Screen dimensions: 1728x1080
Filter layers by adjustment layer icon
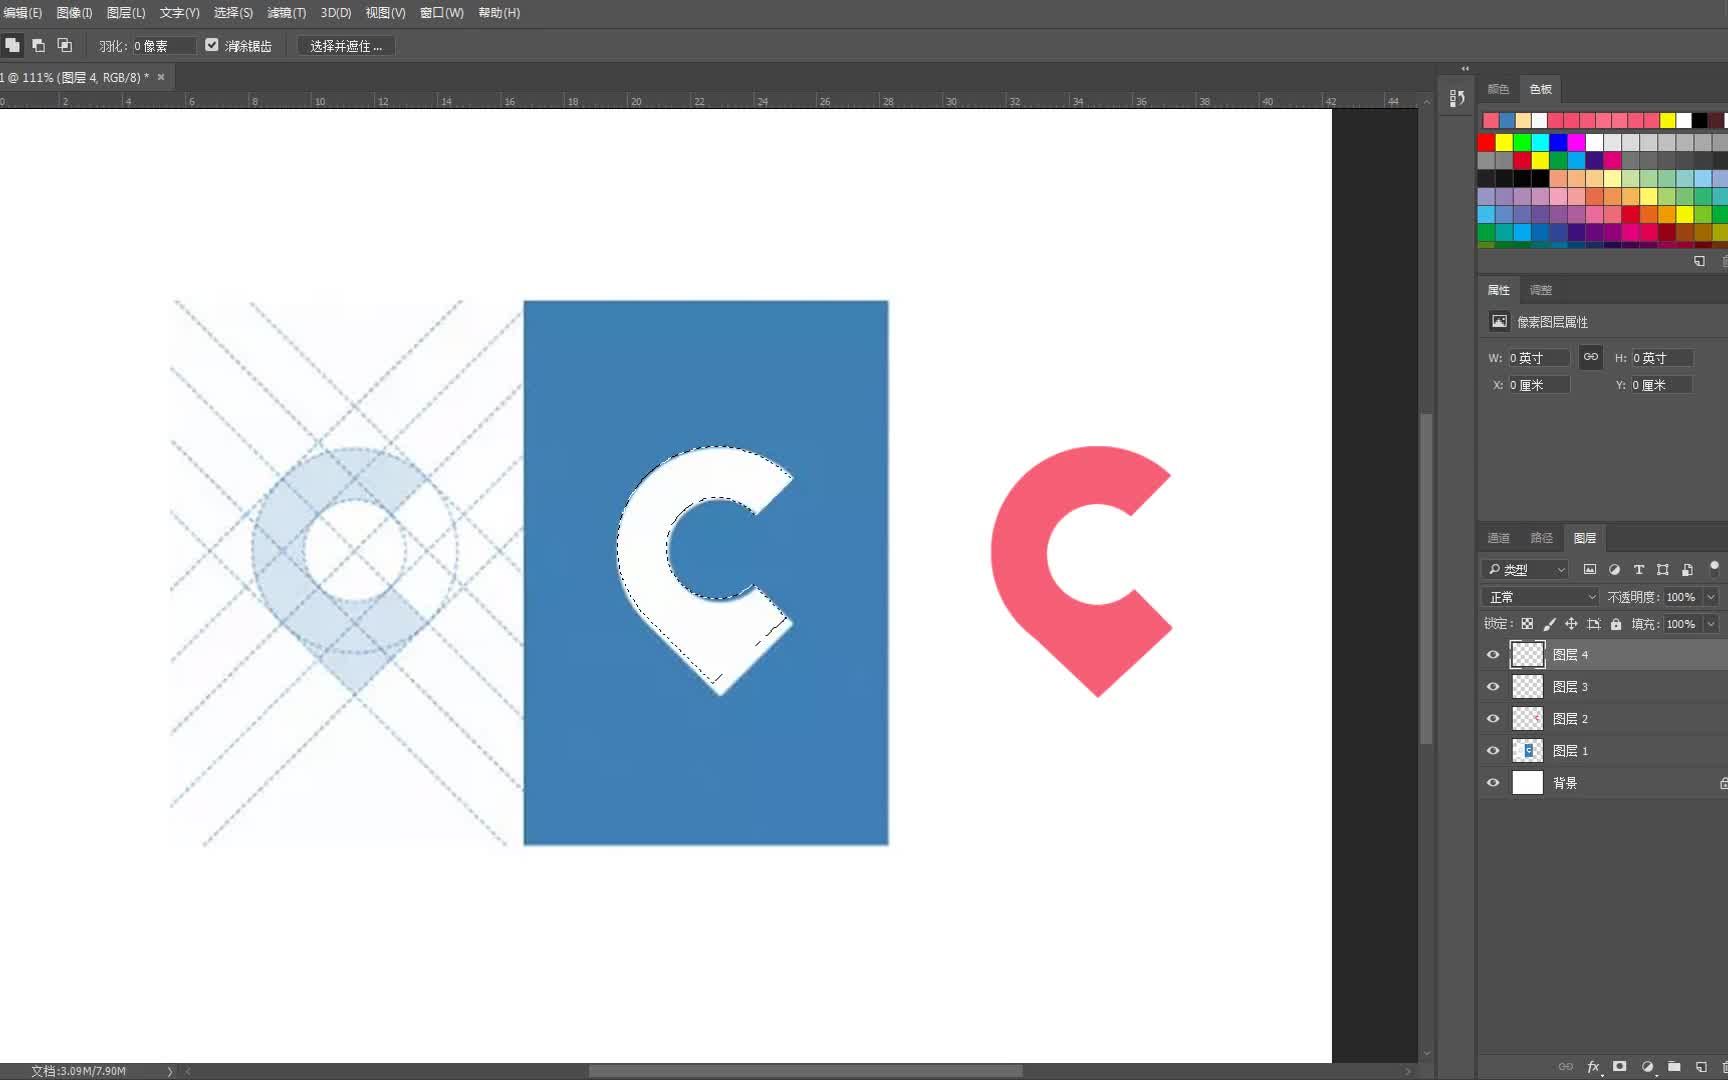(x=1614, y=569)
